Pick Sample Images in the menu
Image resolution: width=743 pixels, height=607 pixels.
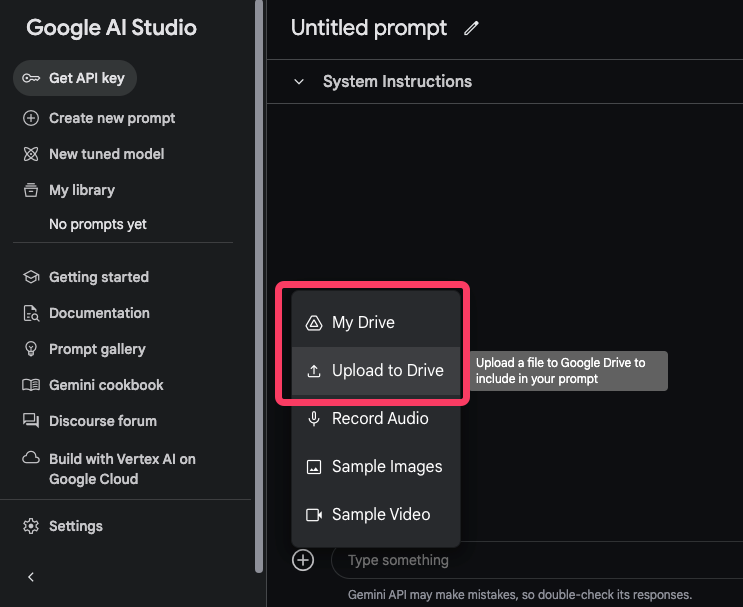point(387,466)
